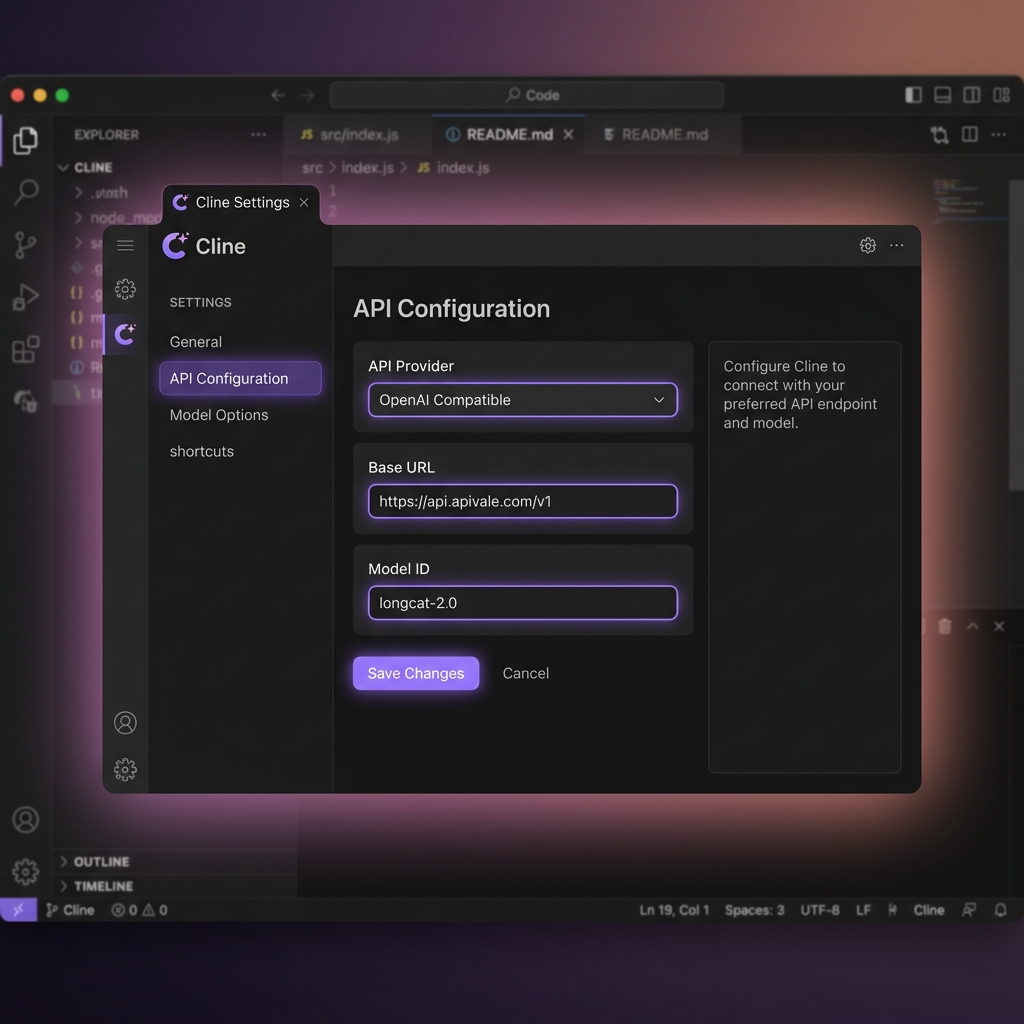Viewport: 1024px width, 1024px height.
Task: Click the open changes icon in editor toolbar
Action: pyautogui.click(x=940, y=135)
